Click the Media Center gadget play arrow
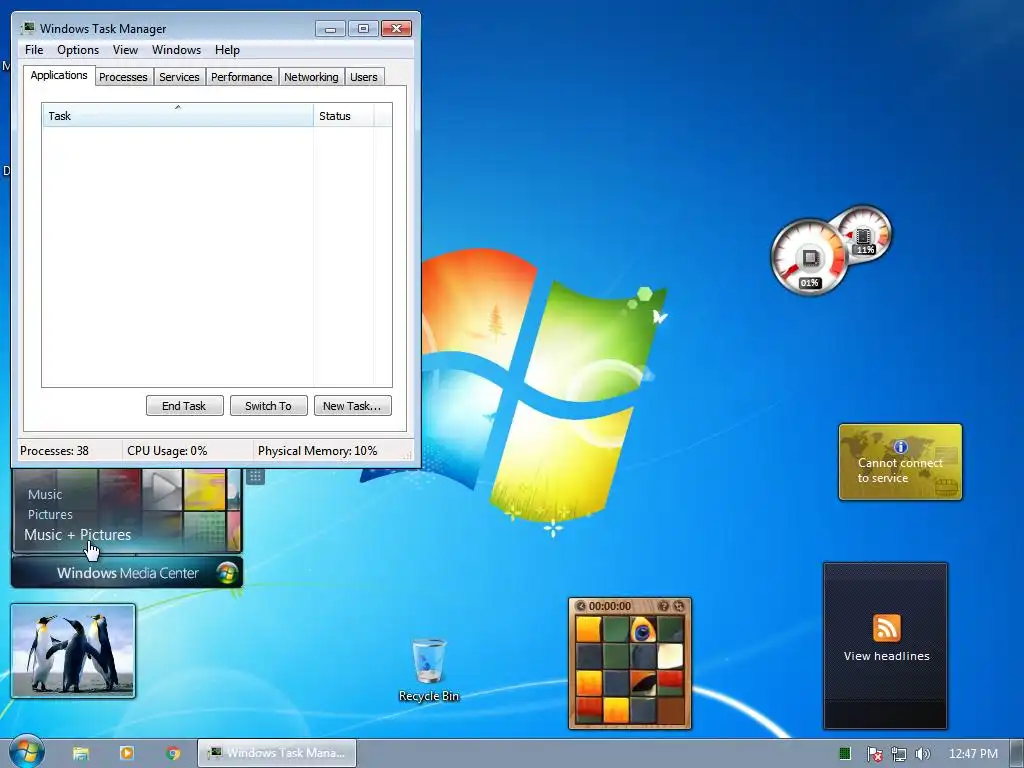This screenshot has width=1024, height=768. (x=162, y=487)
